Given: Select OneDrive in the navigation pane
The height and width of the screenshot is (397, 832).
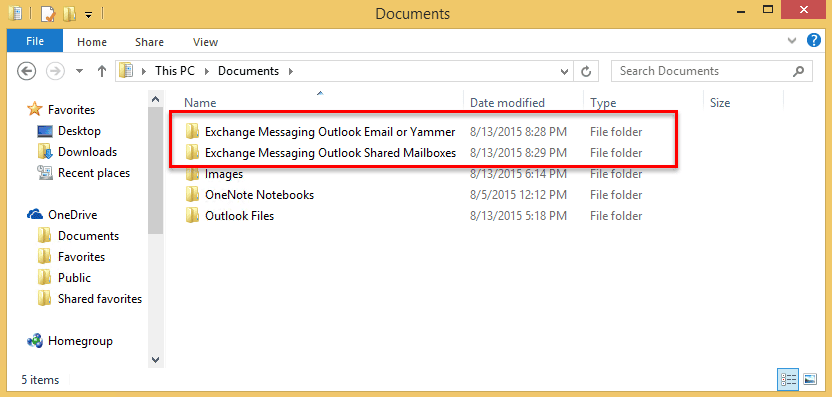Looking at the screenshot, I should click(x=72, y=215).
